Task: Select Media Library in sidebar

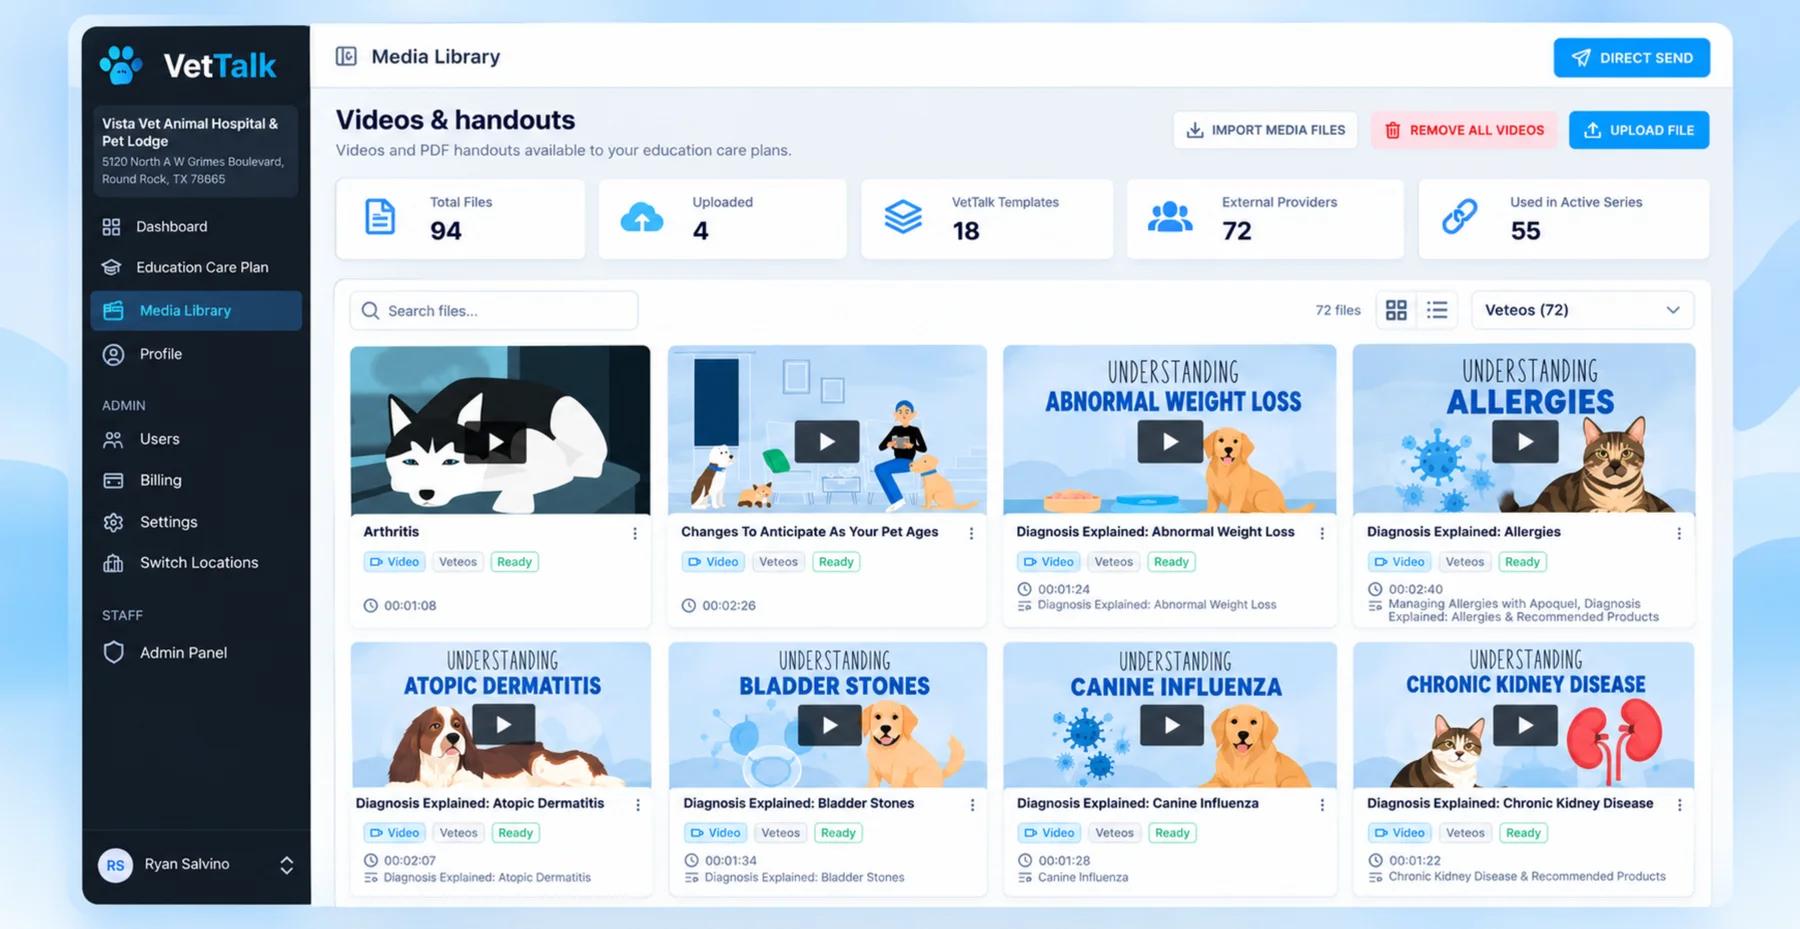Action: (196, 310)
